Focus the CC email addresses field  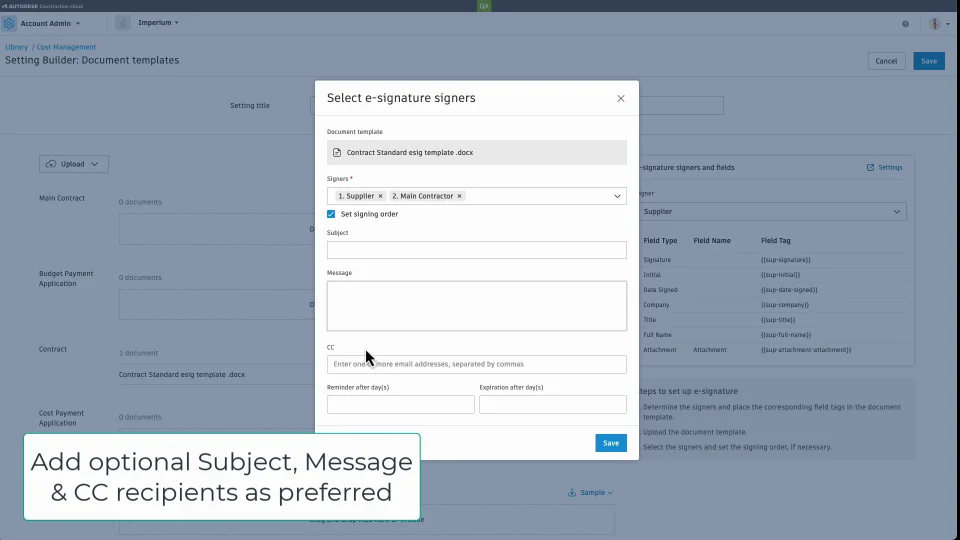click(476, 364)
